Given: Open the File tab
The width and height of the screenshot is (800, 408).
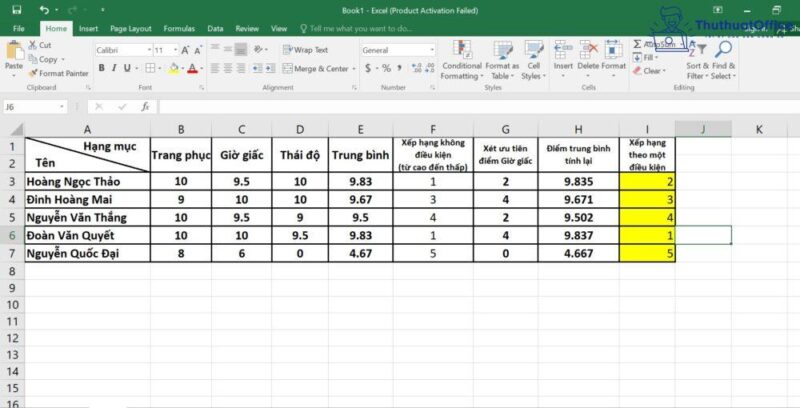Looking at the screenshot, I should pyautogui.click(x=19, y=29).
